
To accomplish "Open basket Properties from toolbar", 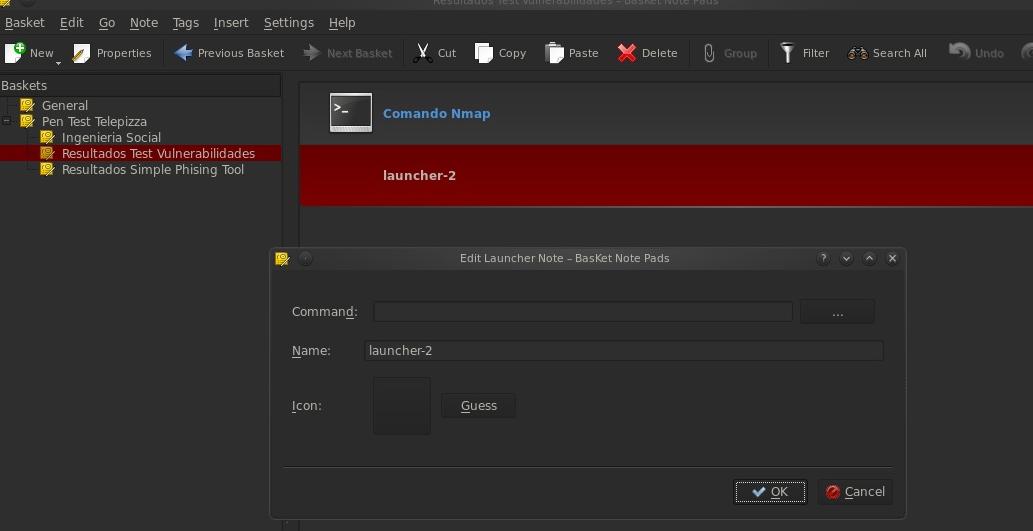I will tap(81, 53).
